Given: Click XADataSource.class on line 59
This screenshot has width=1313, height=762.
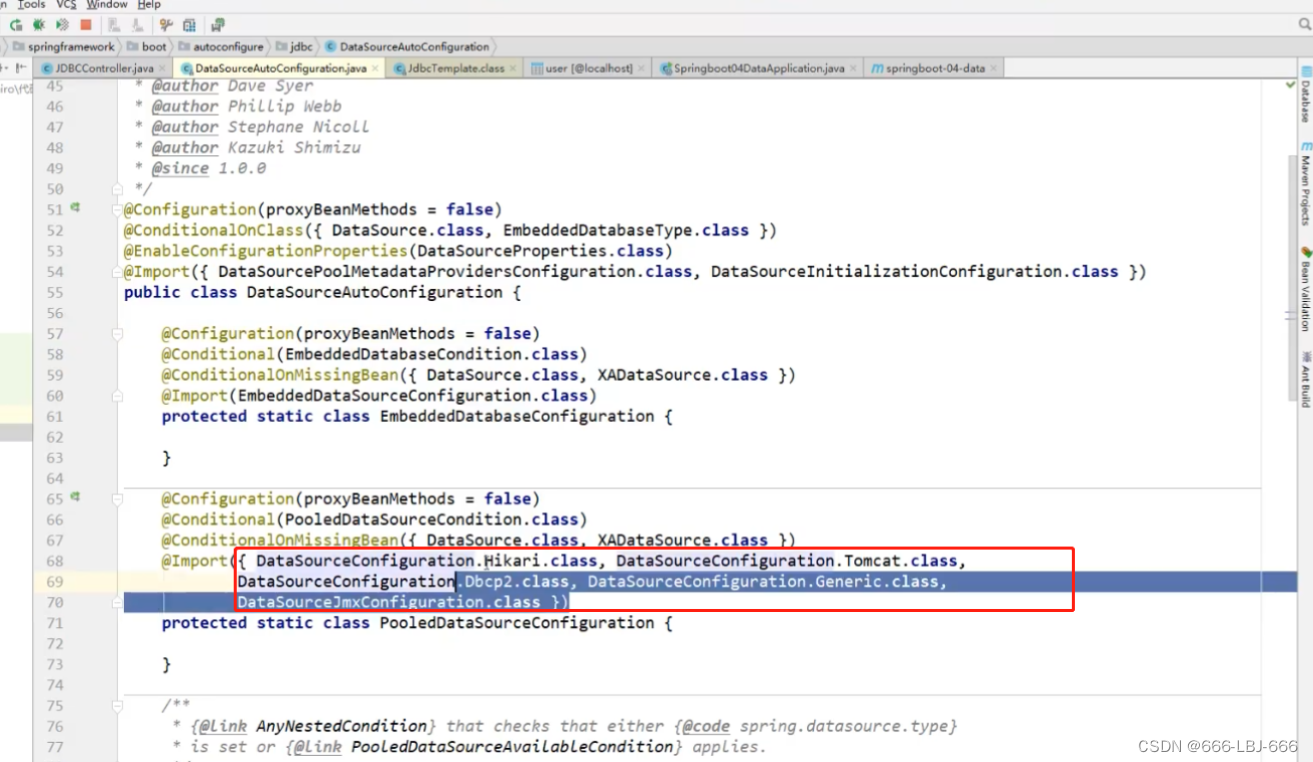Looking at the screenshot, I should pyautogui.click(x=683, y=374).
